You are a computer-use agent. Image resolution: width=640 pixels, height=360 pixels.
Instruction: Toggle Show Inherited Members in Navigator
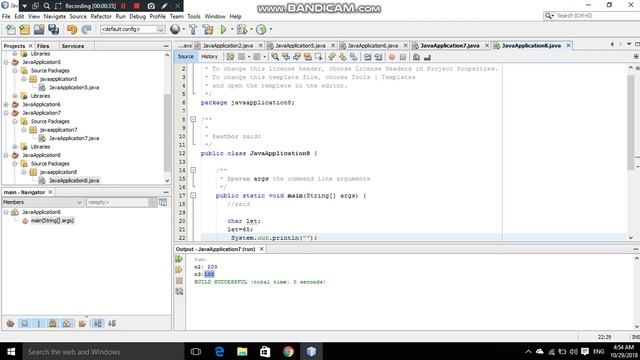pyautogui.click(x=10, y=323)
